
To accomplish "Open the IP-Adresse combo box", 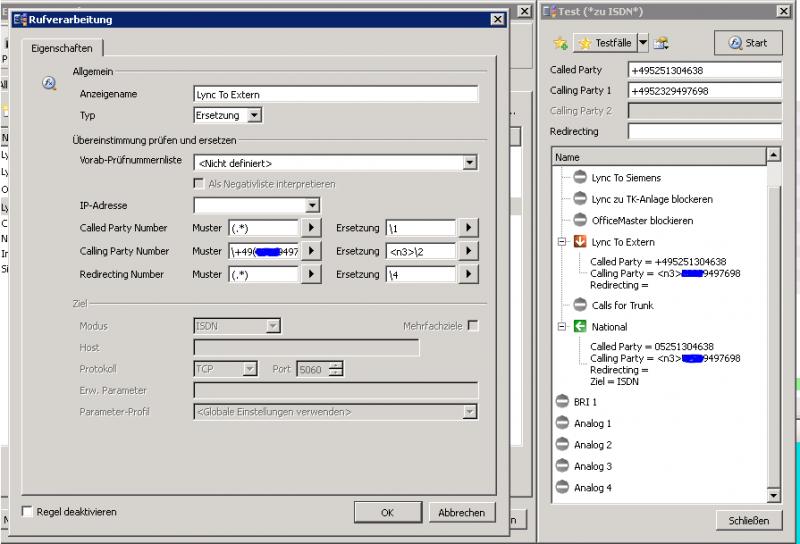I will pyautogui.click(x=312, y=206).
